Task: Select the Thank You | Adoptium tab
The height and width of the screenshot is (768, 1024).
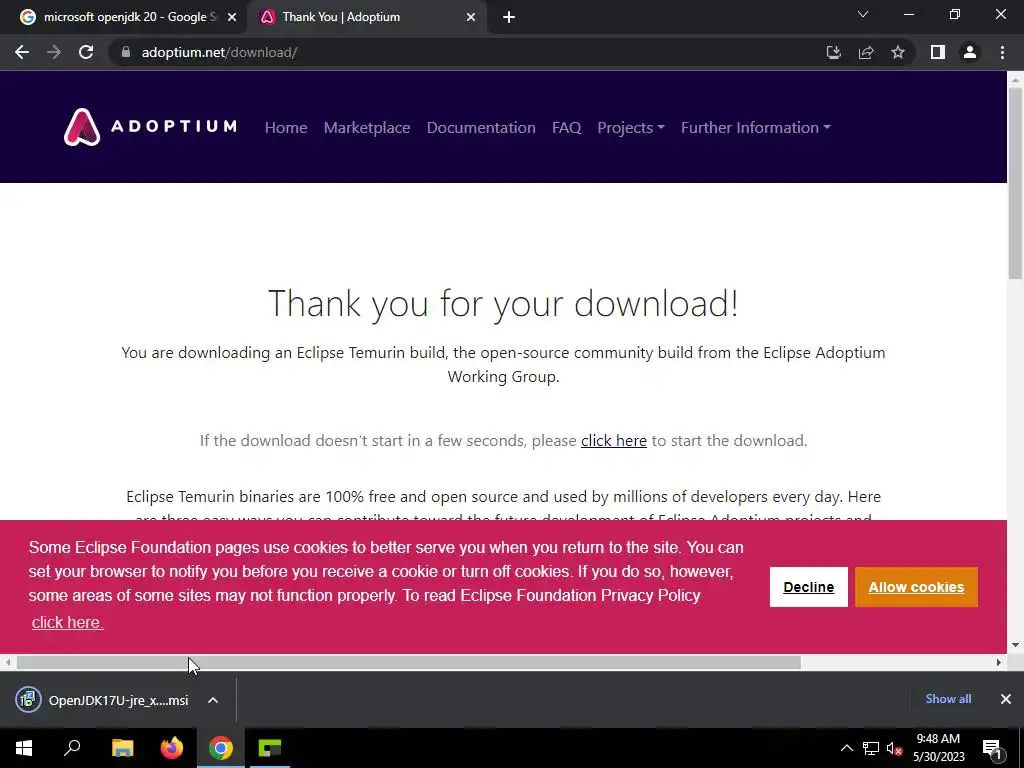Action: click(366, 17)
